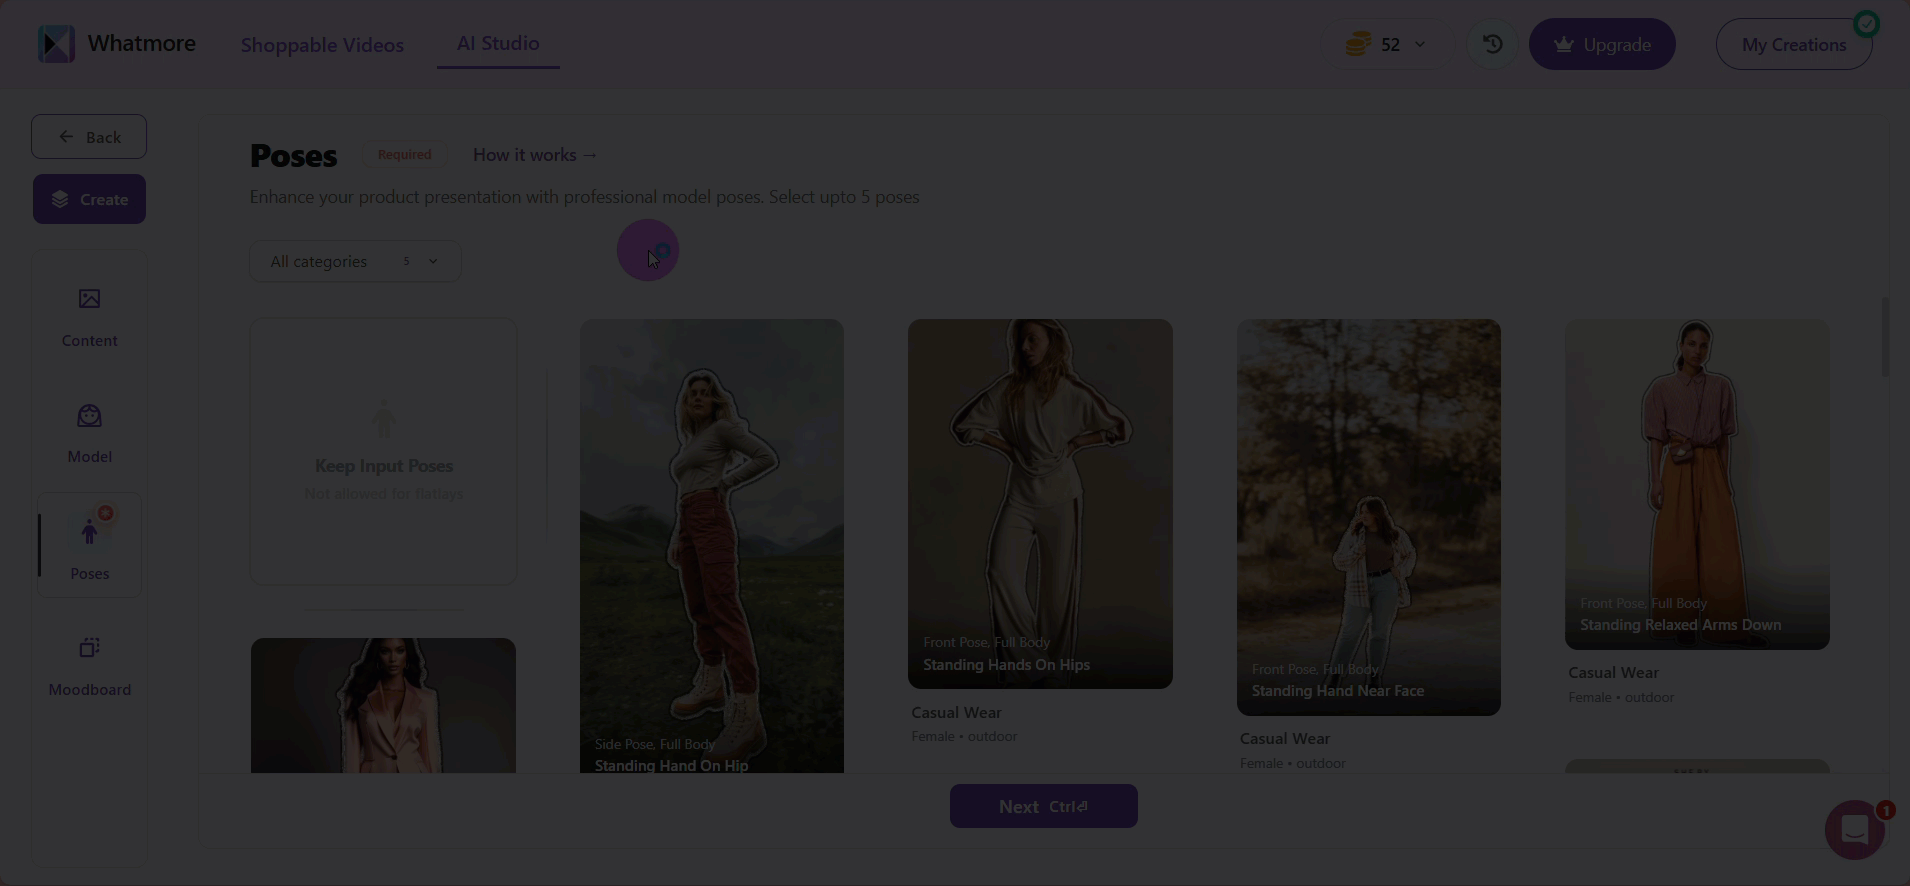
Task: Click the Create button
Action: click(89, 199)
